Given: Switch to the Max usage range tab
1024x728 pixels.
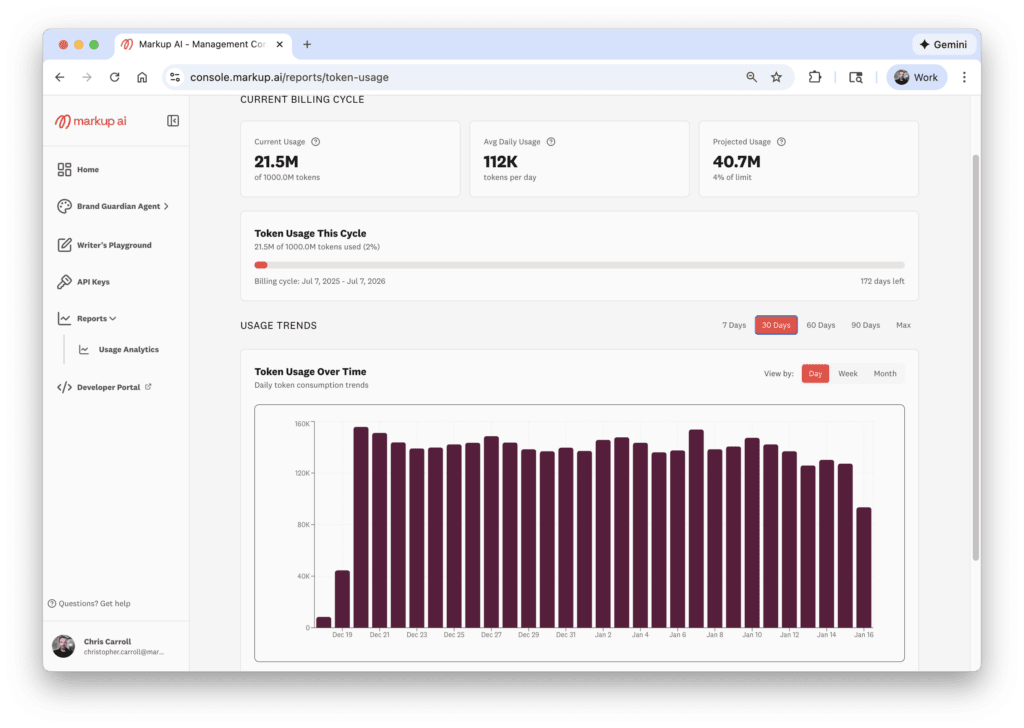Looking at the screenshot, I should pyautogui.click(x=901, y=325).
